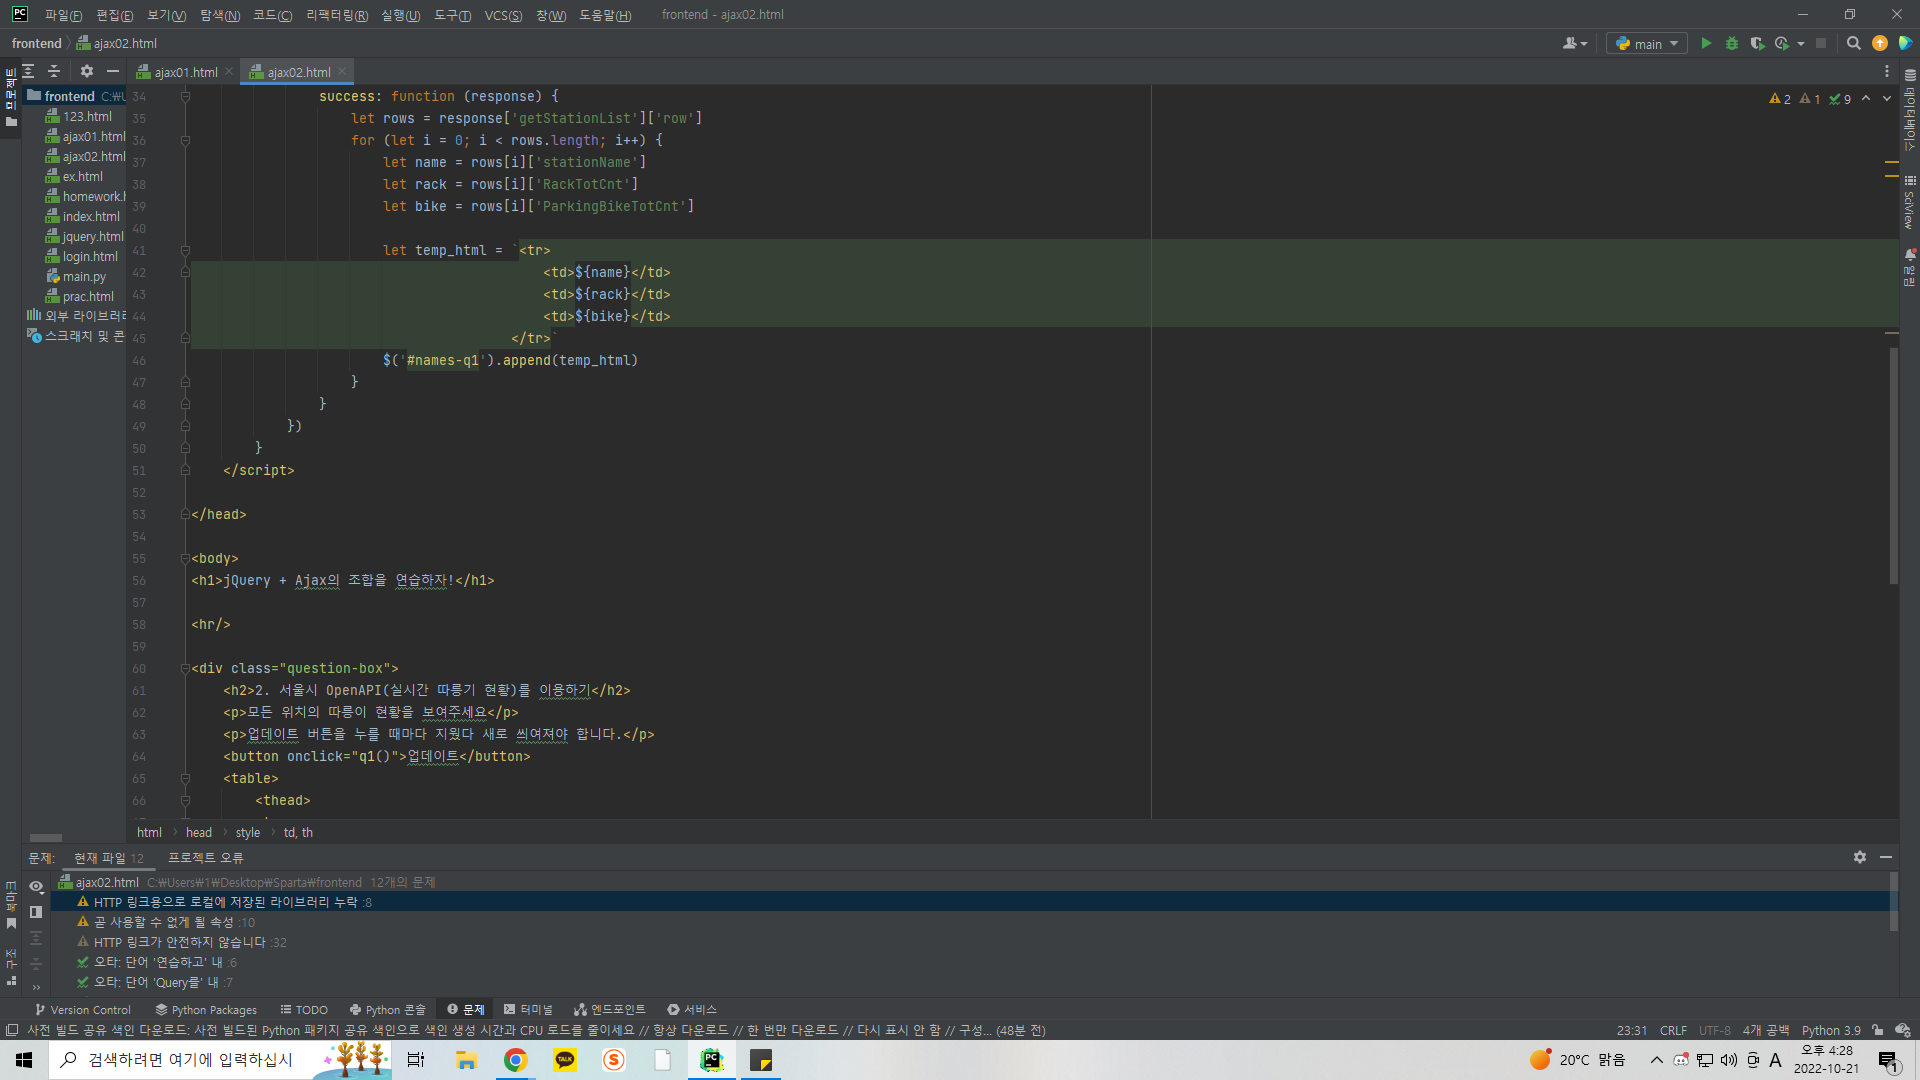This screenshot has width=1920, height=1080.
Task: Collapse the div question-box fold at line 60
Action: [x=185, y=668]
